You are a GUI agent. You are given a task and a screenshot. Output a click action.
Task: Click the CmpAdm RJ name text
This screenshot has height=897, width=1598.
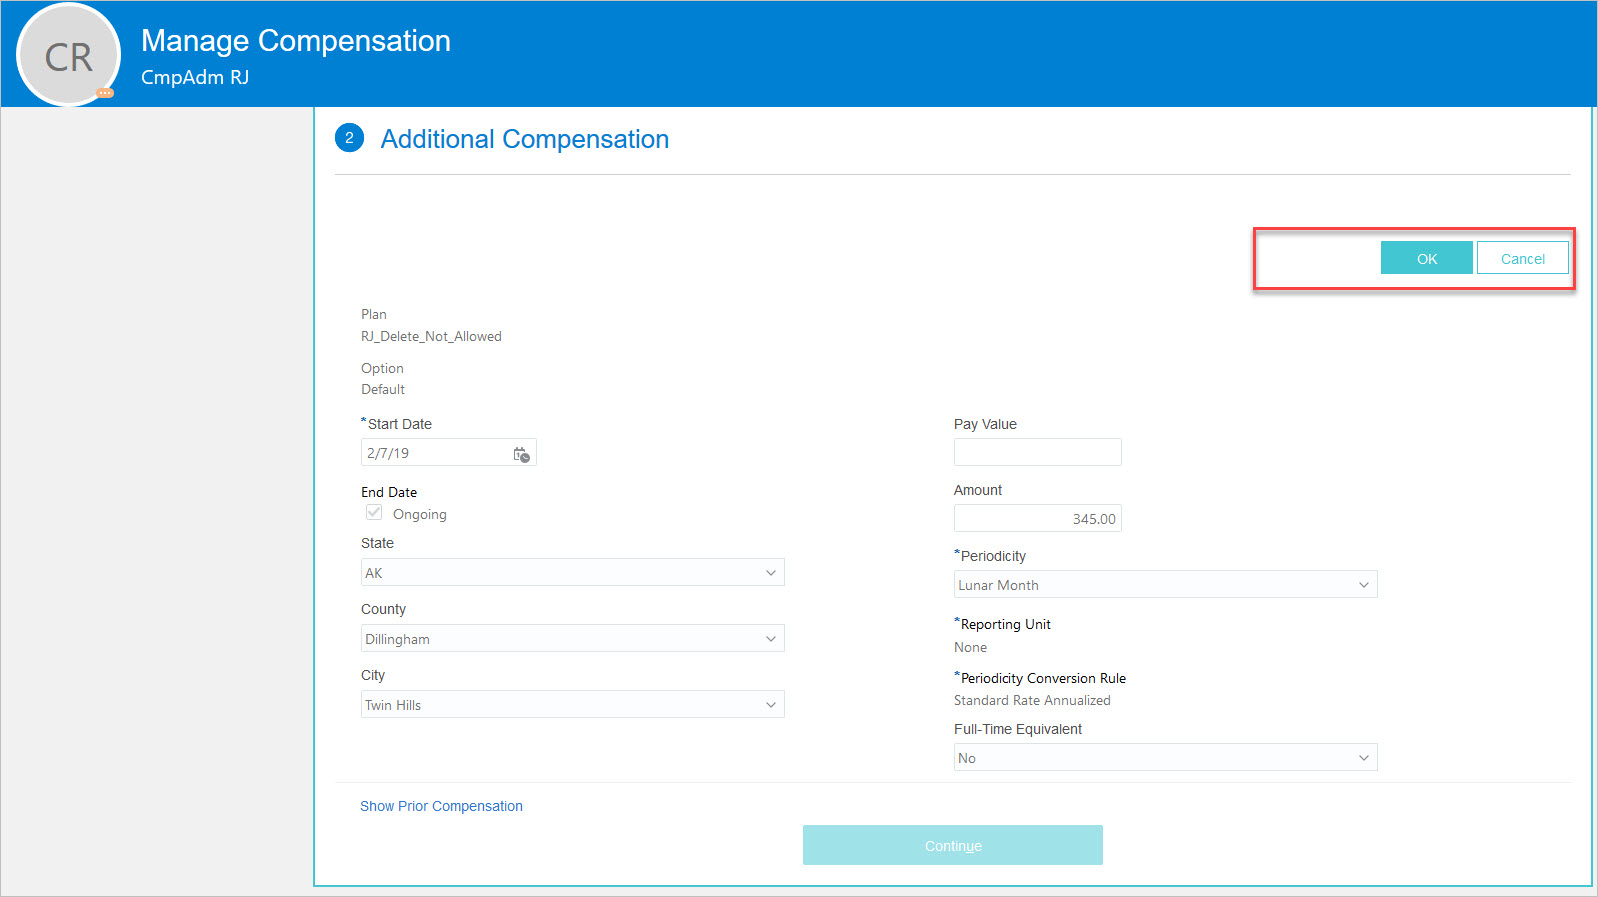[195, 78]
